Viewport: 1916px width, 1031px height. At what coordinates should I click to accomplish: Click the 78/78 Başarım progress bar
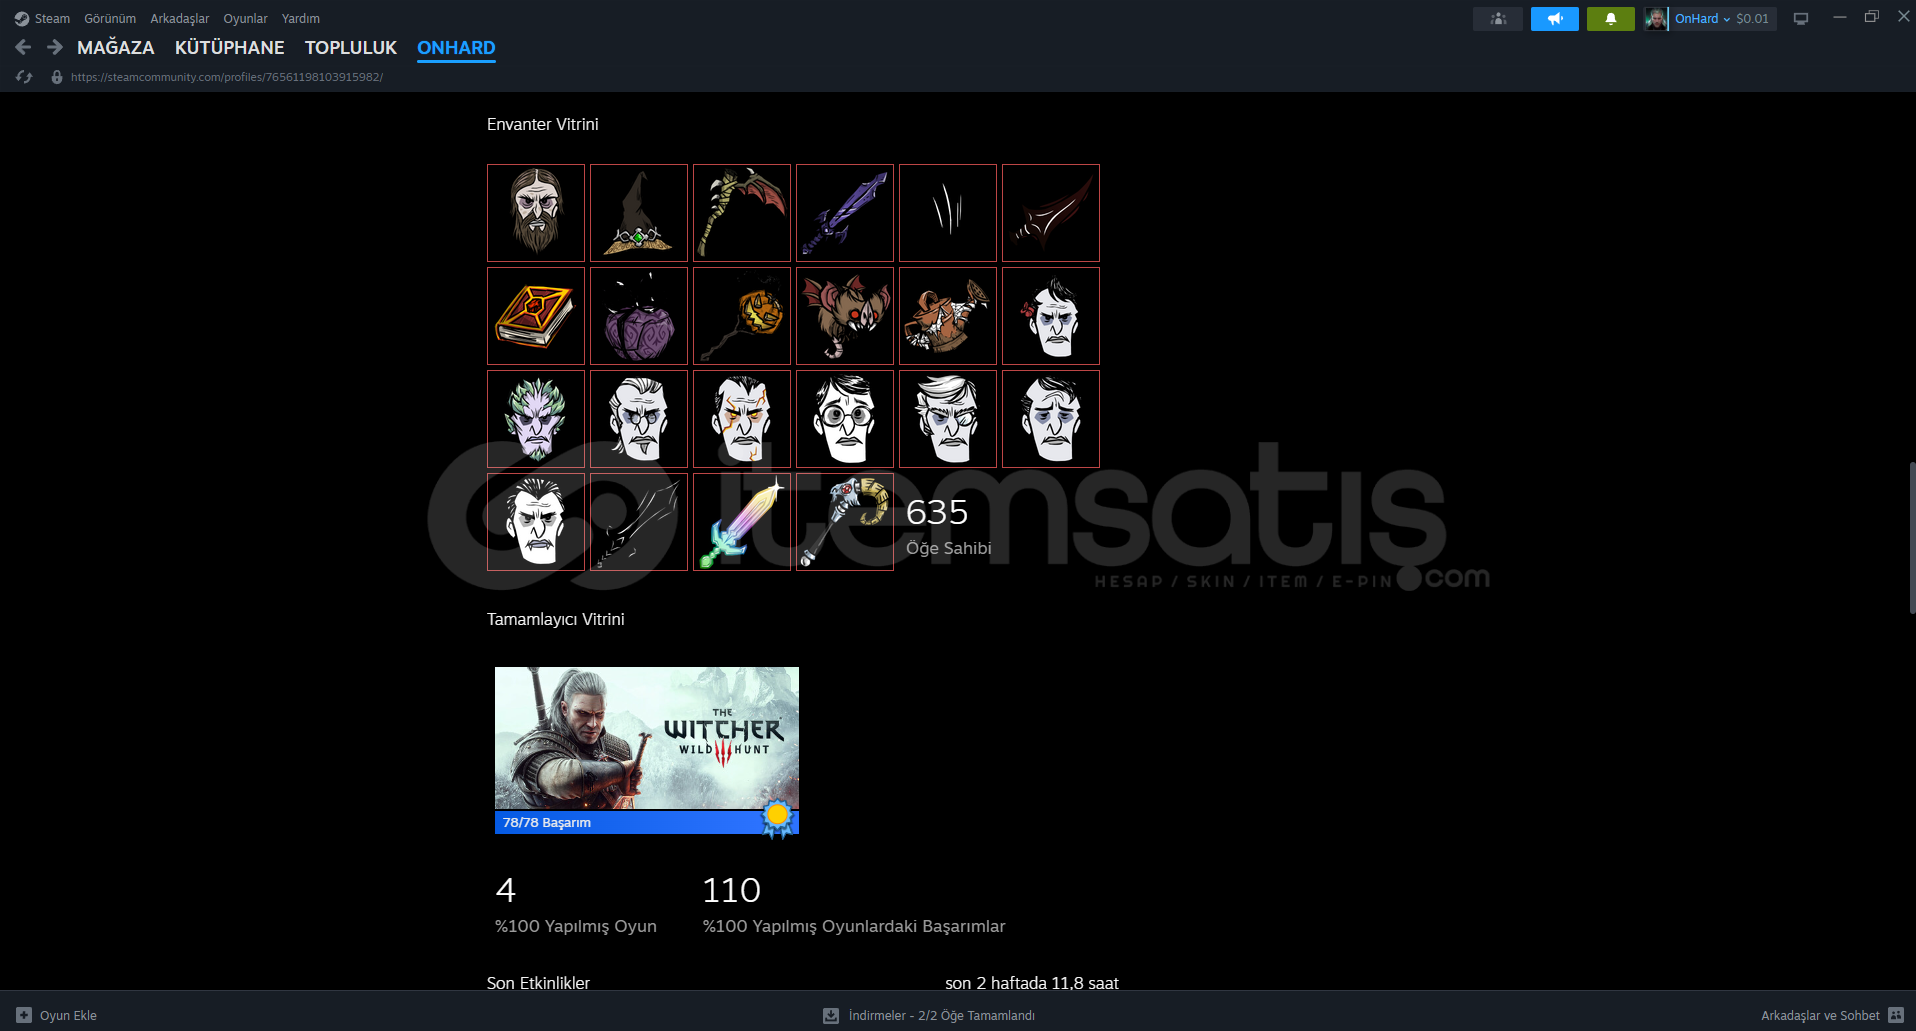click(x=647, y=822)
